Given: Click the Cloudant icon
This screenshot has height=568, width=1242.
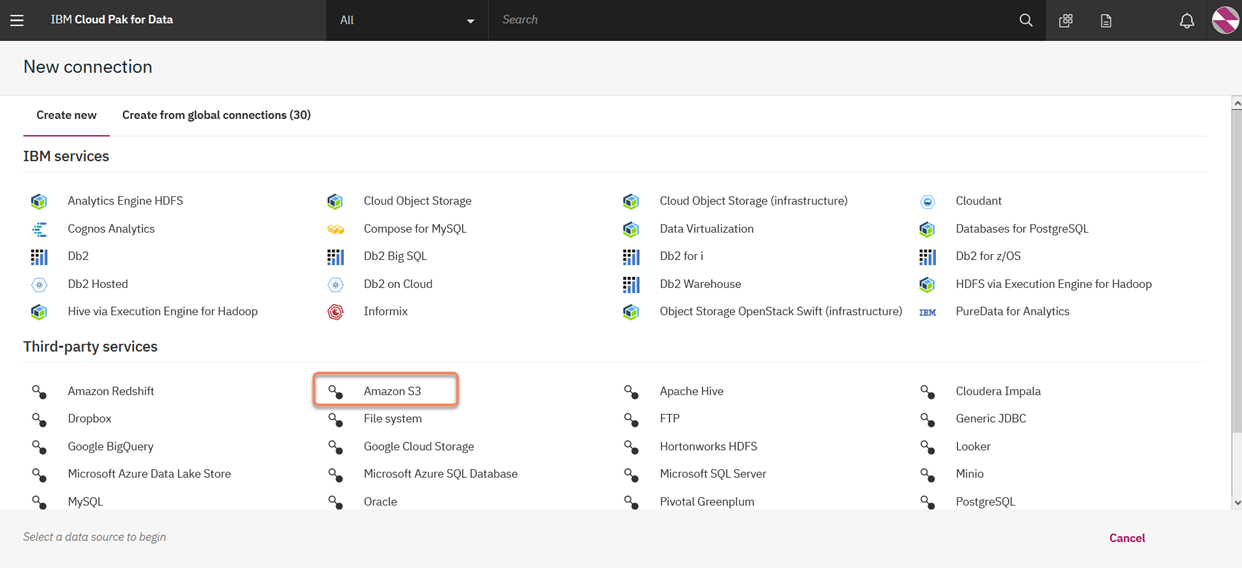Looking at the screenshot, I should click(x=927, y=201).
